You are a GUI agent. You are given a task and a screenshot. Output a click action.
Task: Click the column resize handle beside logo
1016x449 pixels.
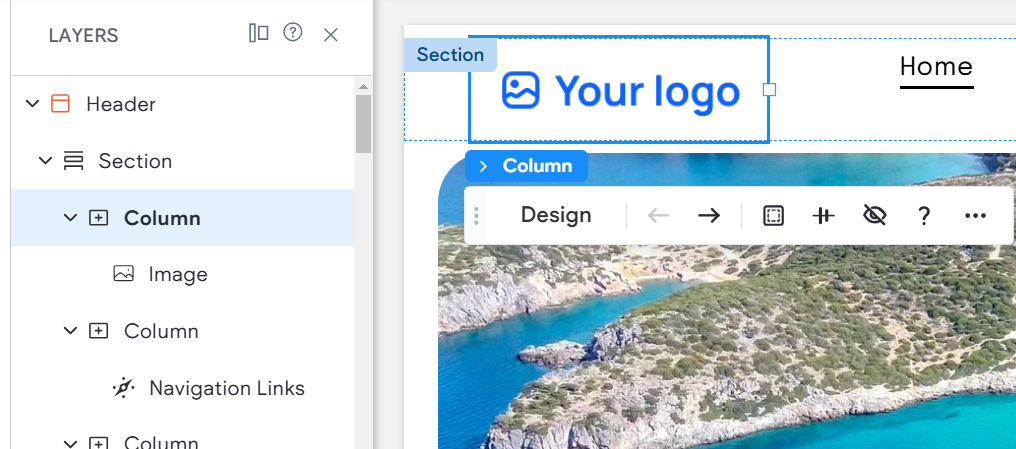[769, 89]
